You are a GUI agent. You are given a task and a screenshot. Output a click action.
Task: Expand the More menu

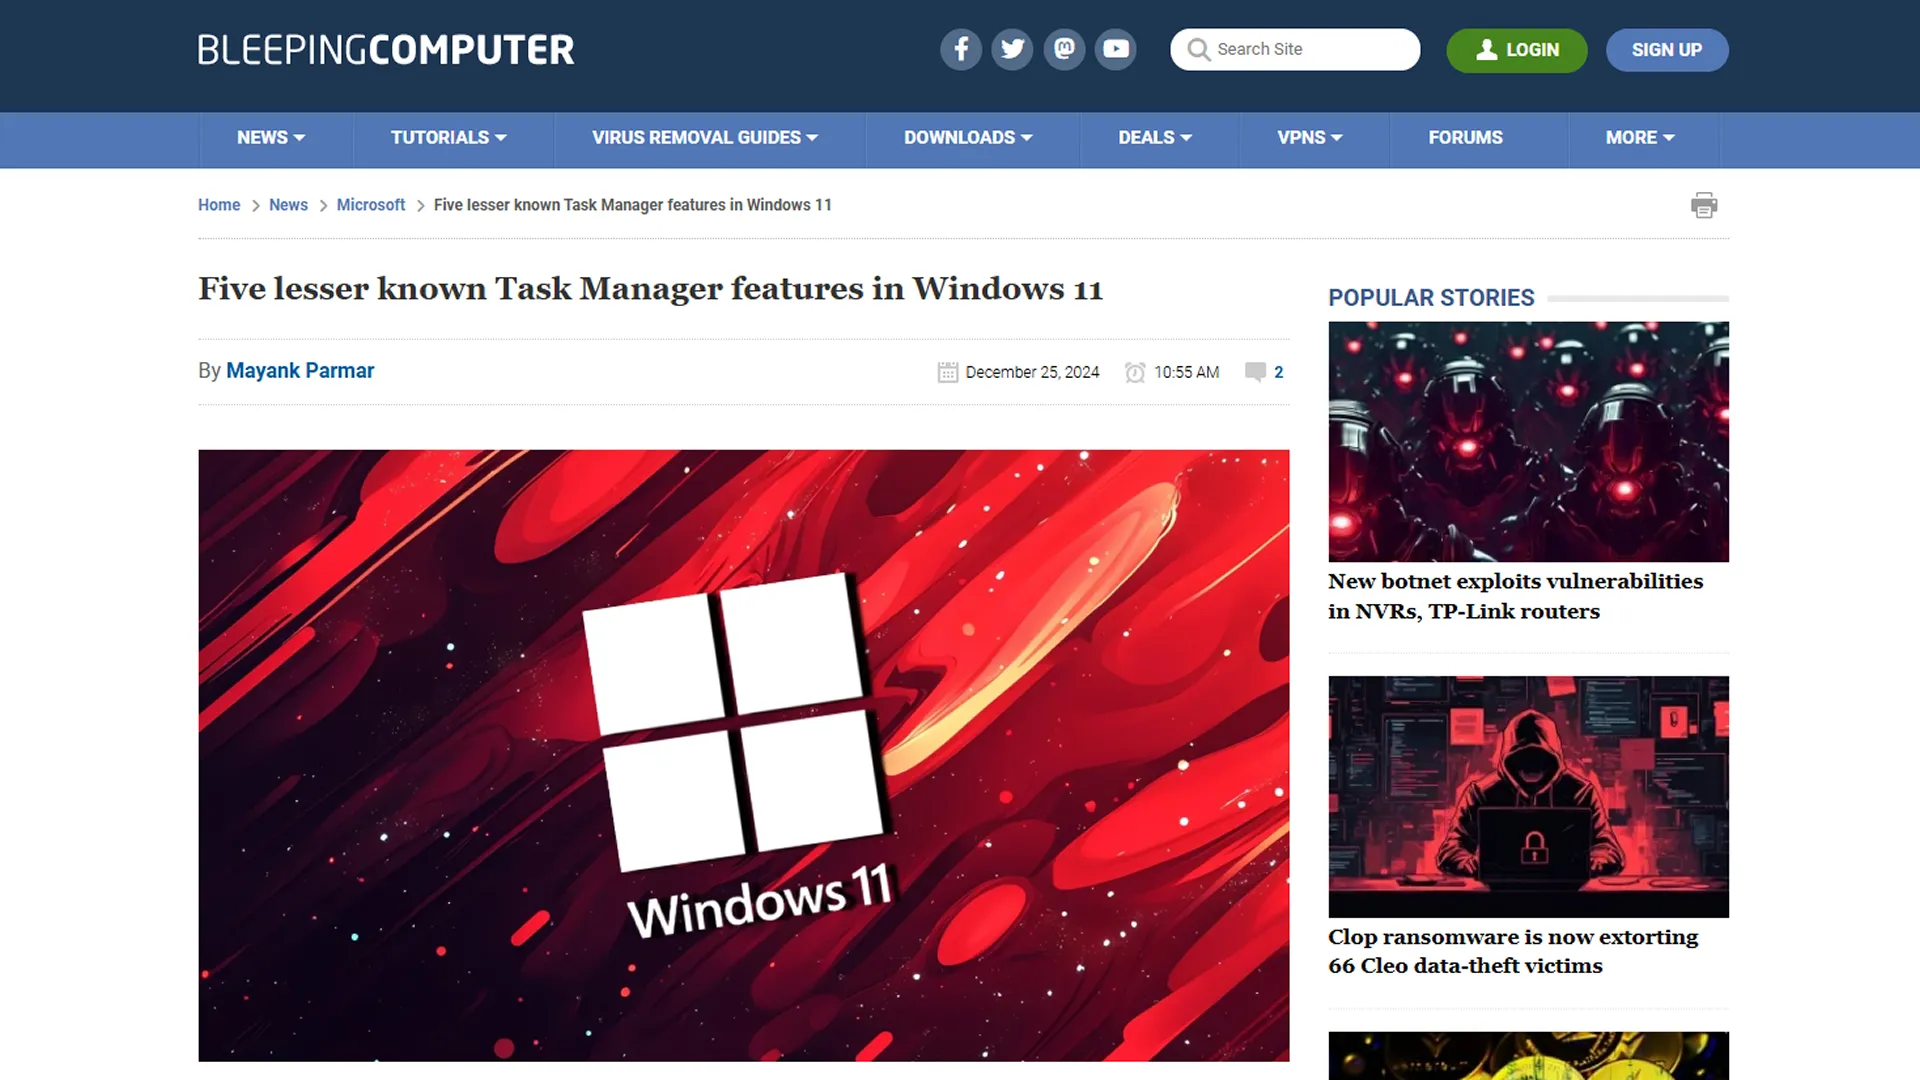coord(1640,138)
